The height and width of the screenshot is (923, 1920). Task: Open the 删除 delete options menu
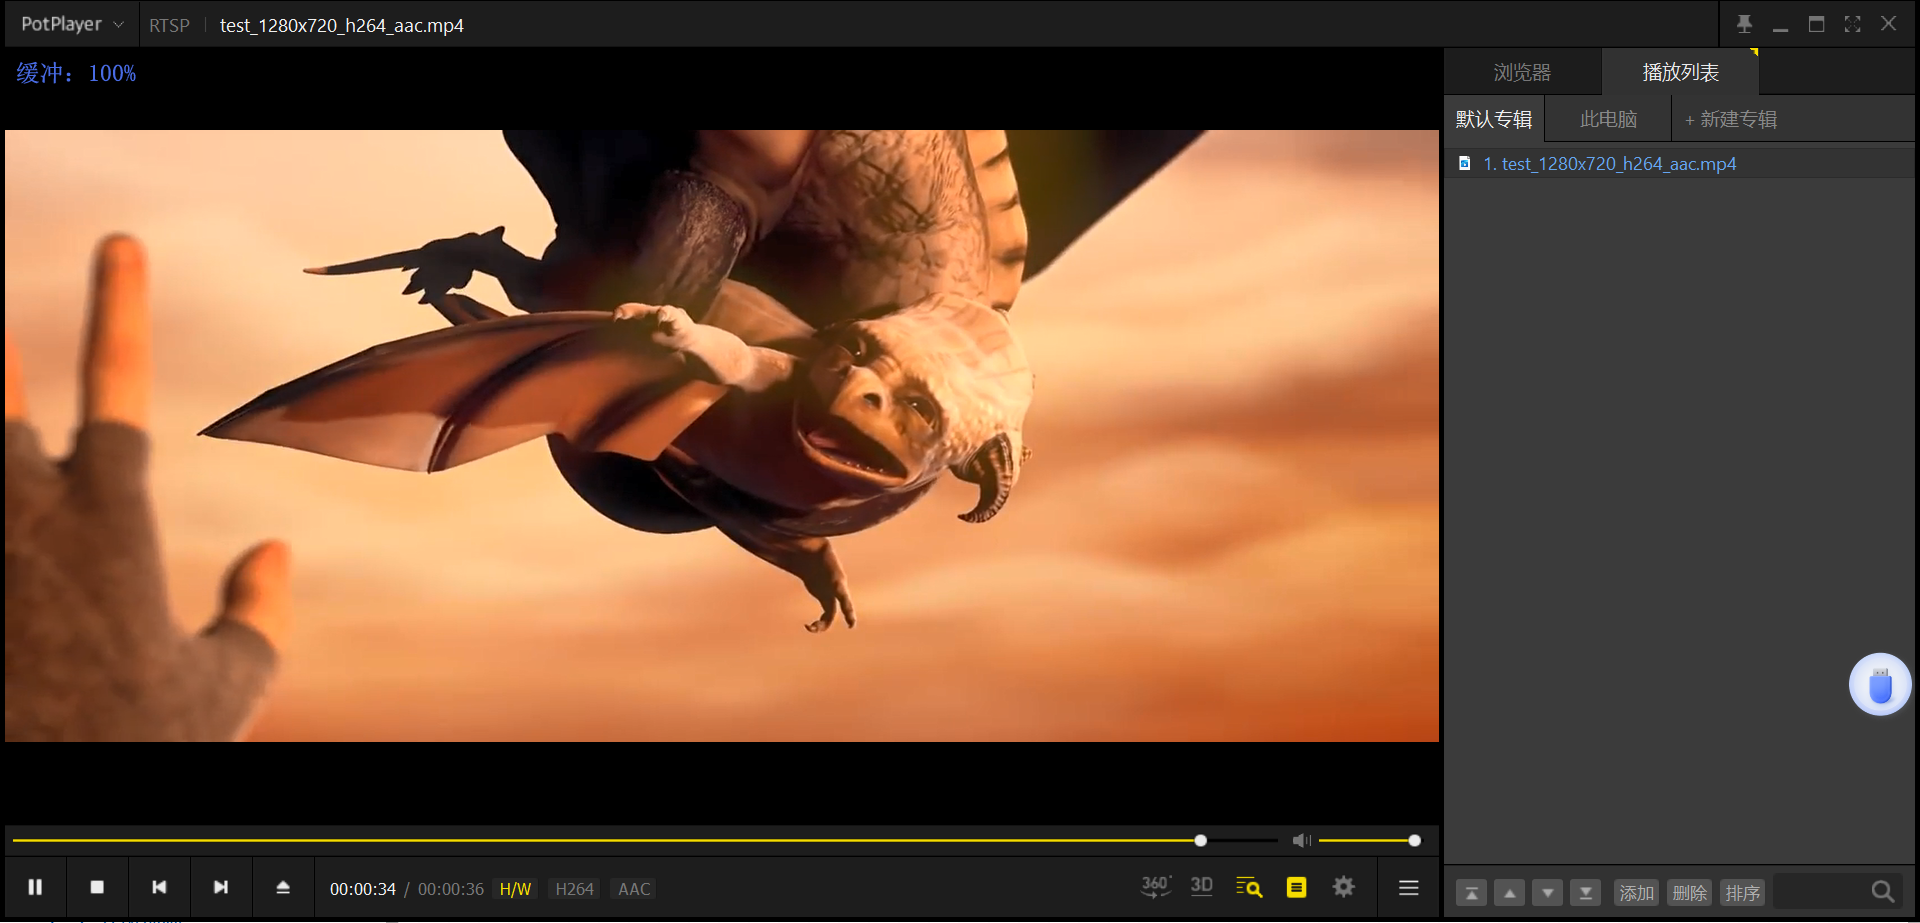point(1689,893)
